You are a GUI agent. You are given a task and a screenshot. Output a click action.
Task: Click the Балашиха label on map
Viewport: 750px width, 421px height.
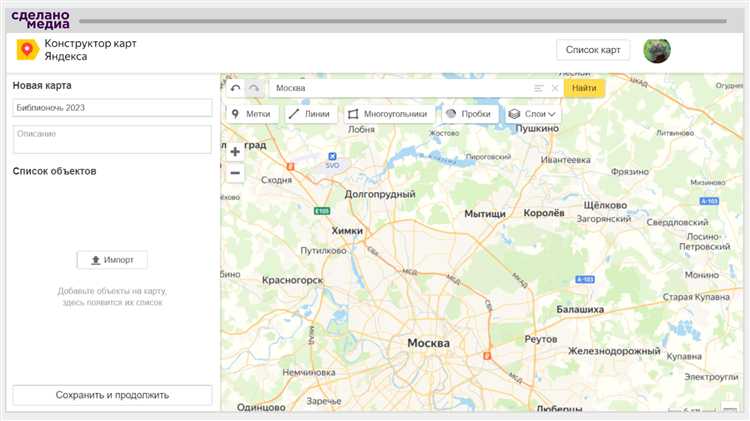tap(580, 310)
